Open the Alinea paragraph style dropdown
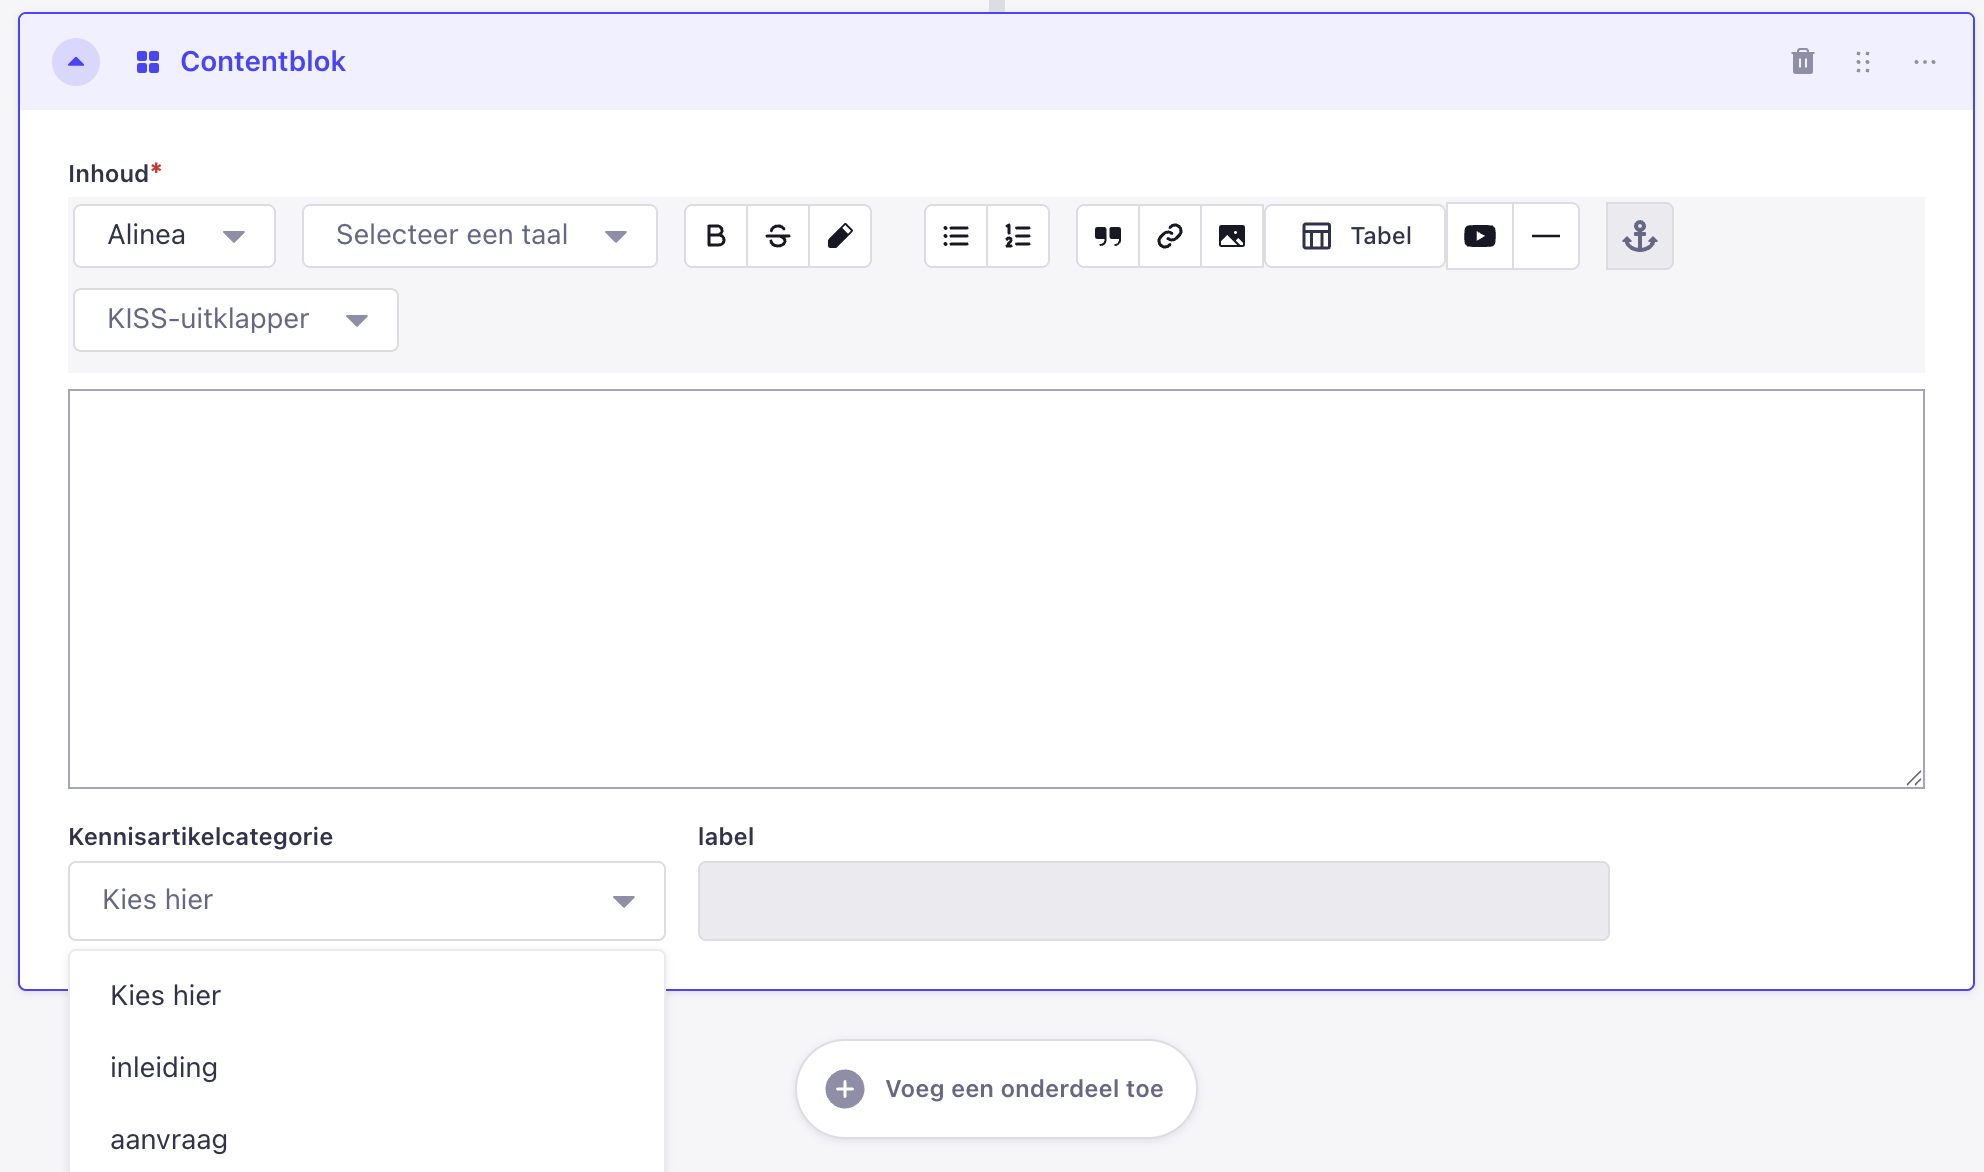Viewport: 1984px width, 1172px height. point(175,236)
